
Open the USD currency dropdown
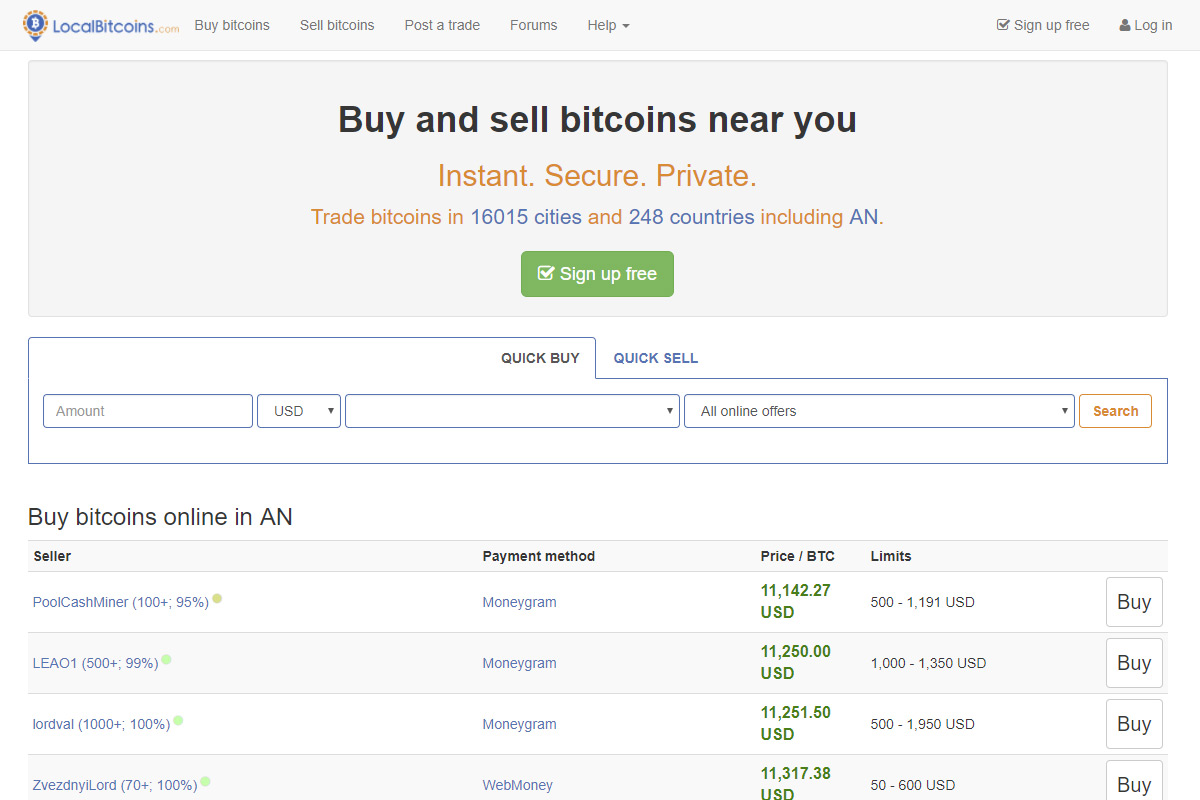click(299, 411)
